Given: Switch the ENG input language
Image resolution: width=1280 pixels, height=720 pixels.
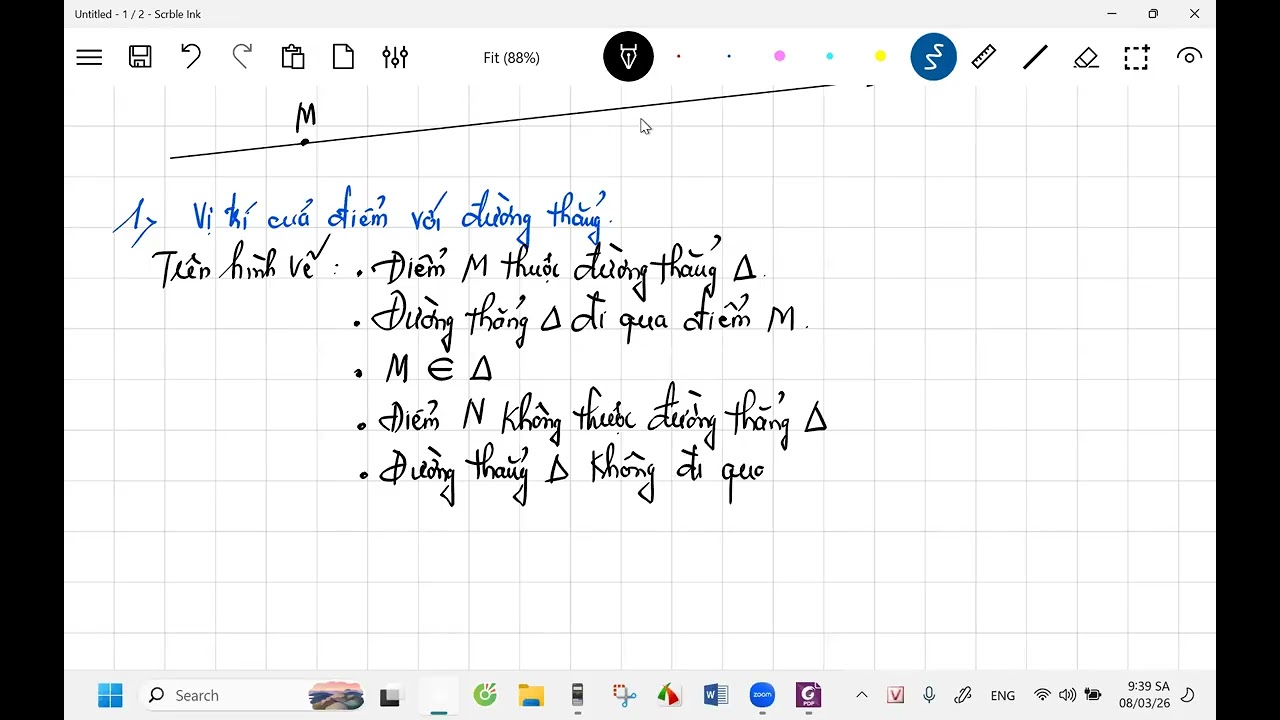Looking at the screenshot, I should (x=1002, y=696).
